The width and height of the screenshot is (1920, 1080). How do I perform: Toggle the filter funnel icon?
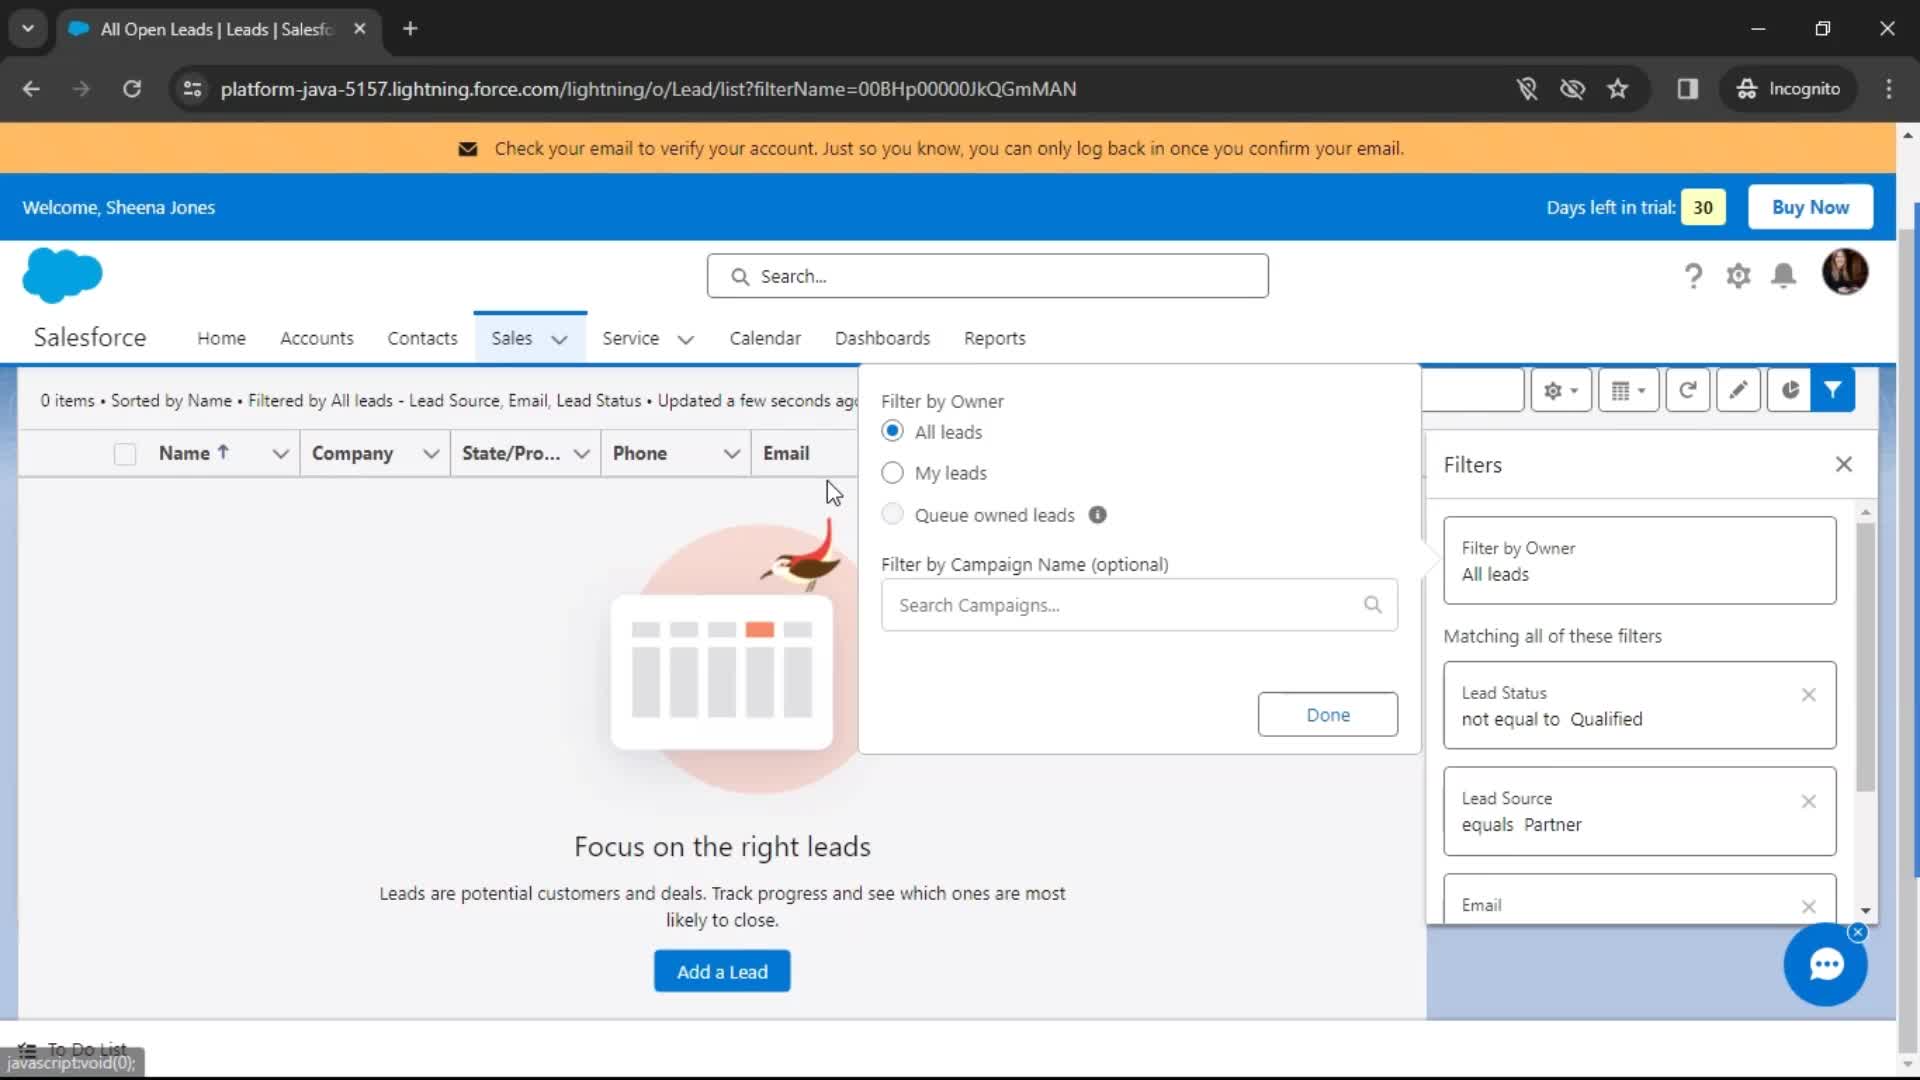click(x=1833, y=390)
